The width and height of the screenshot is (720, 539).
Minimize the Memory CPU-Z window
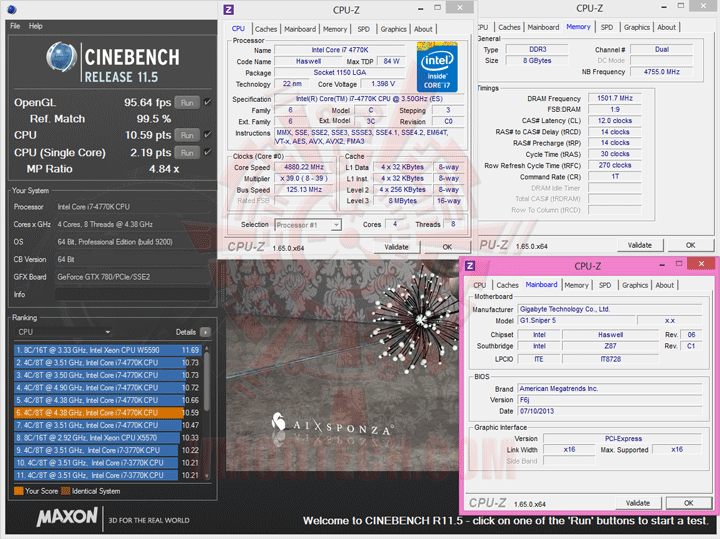[664, 7]
